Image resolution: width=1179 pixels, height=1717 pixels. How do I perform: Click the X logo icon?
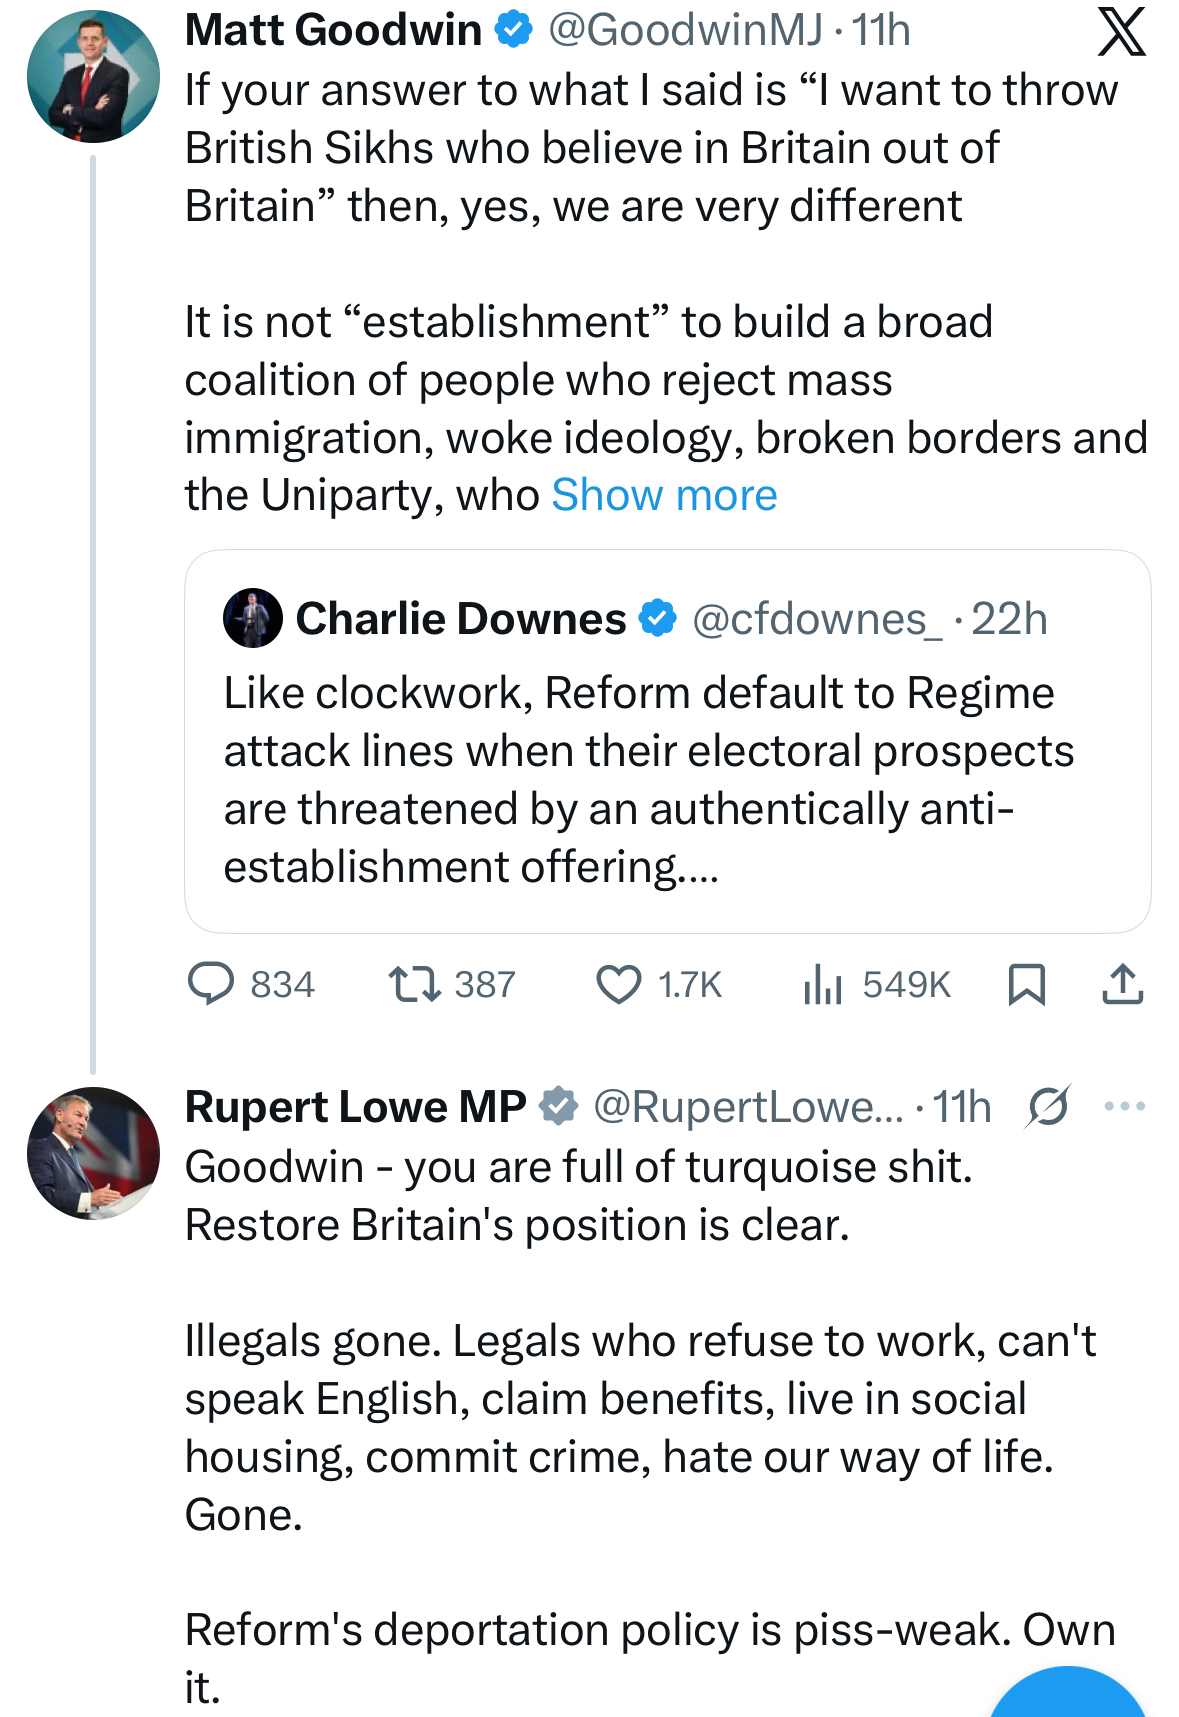coord(1121,32)
